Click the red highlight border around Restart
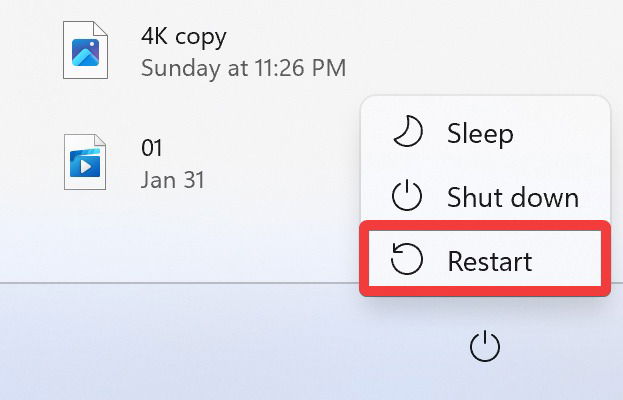This screenshot has height=400, width=623. (485, 226)
